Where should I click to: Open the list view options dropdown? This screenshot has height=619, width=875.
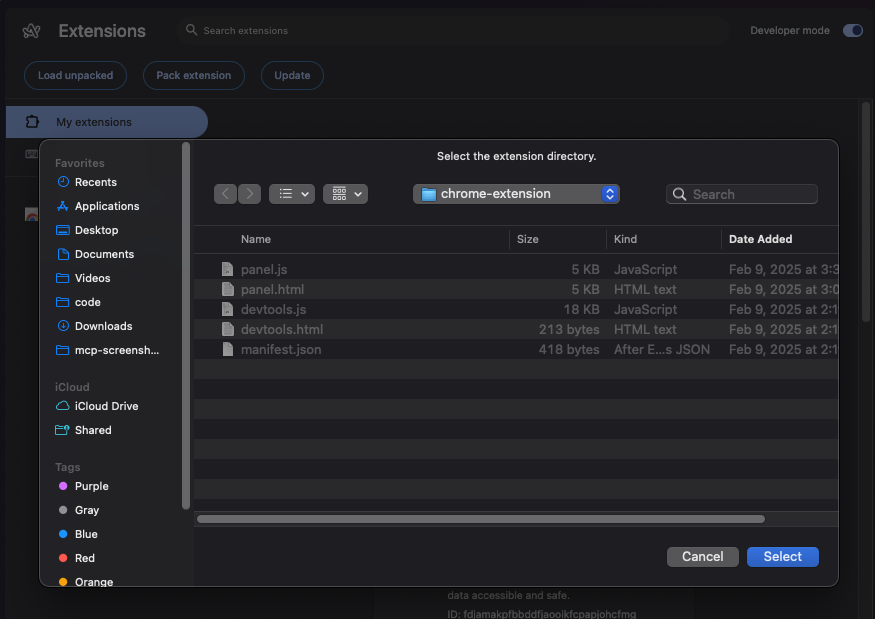(x=291, y=193)
